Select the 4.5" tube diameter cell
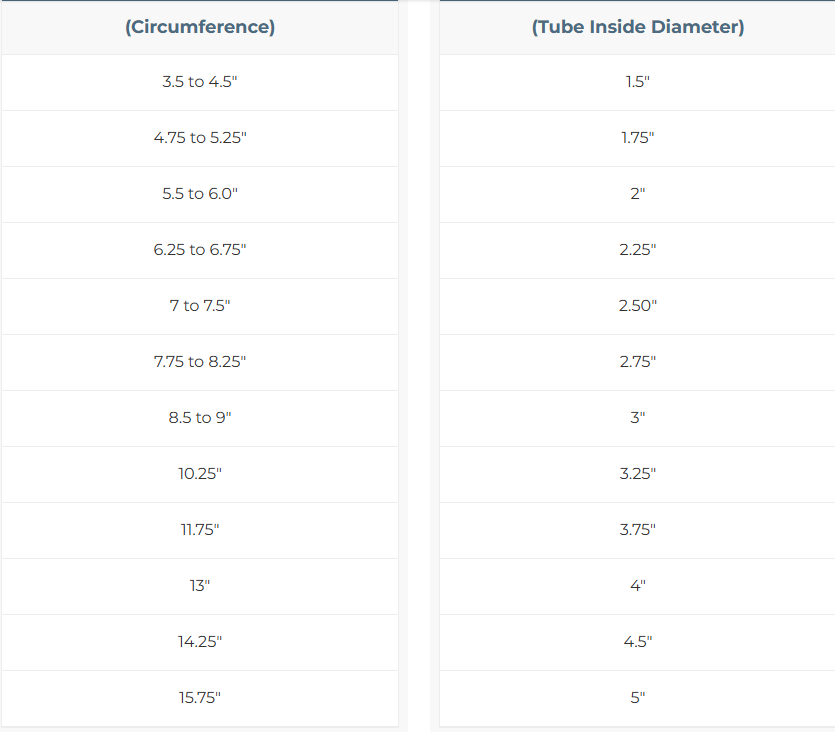 coord(637,642)
